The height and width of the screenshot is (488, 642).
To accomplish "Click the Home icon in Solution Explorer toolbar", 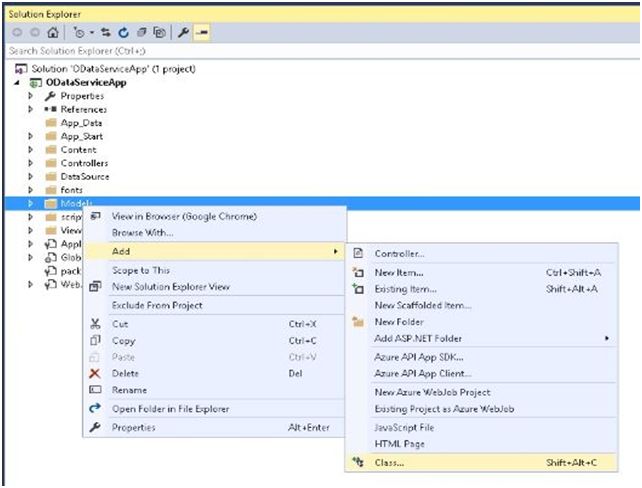I will point(52,32).
